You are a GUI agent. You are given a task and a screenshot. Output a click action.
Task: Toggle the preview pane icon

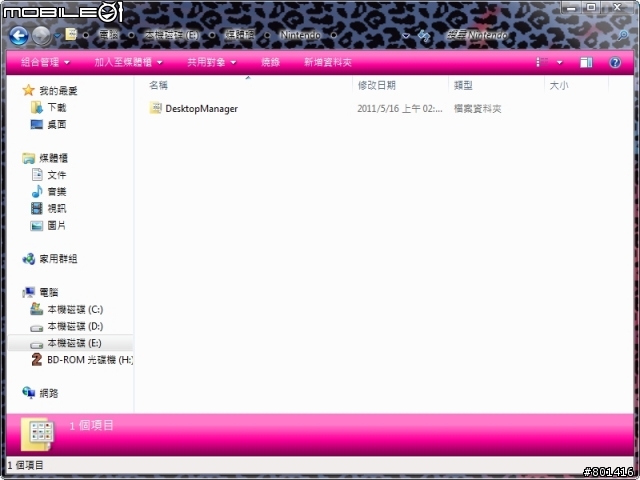586,62
